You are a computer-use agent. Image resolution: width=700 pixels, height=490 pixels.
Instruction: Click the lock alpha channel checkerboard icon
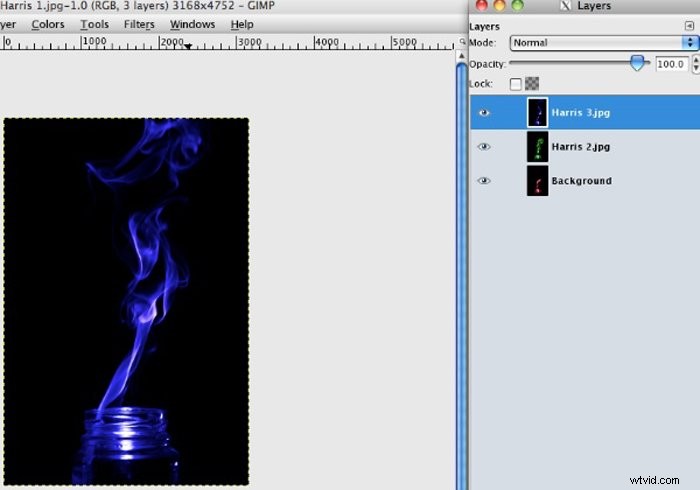[532, 84]
